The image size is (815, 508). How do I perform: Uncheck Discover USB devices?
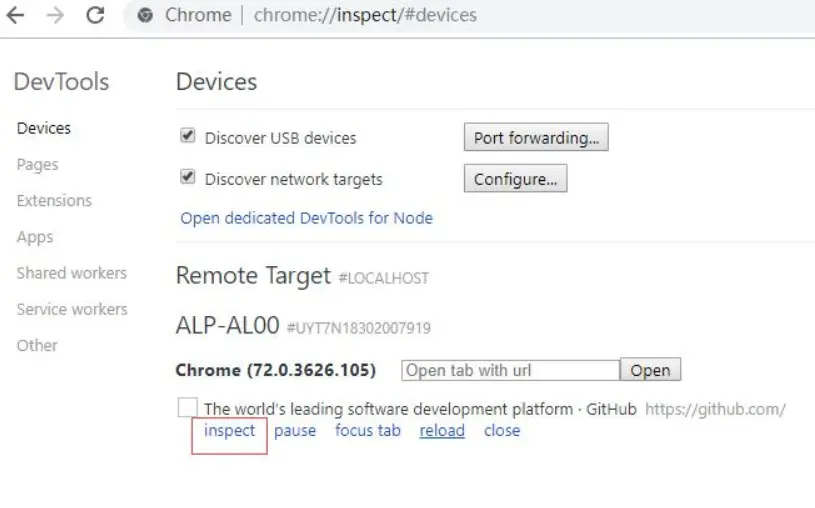coord(188,136)
